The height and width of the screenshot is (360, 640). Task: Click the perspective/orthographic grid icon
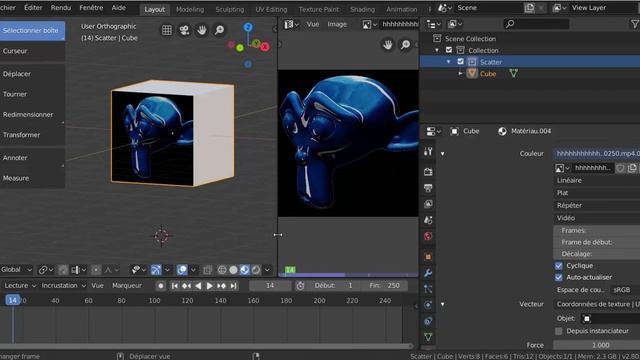(167, 30)
